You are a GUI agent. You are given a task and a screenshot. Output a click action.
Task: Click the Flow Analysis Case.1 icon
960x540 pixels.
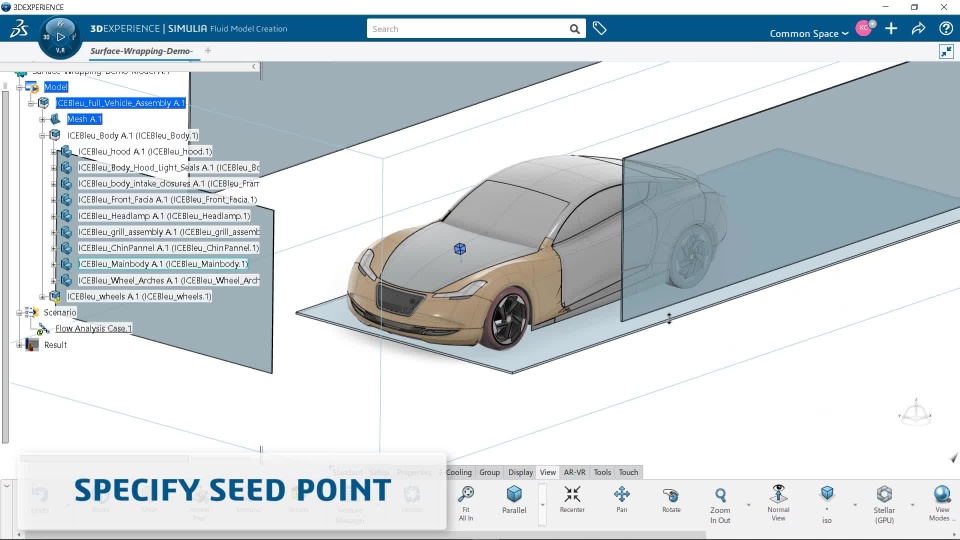point(43,329)
